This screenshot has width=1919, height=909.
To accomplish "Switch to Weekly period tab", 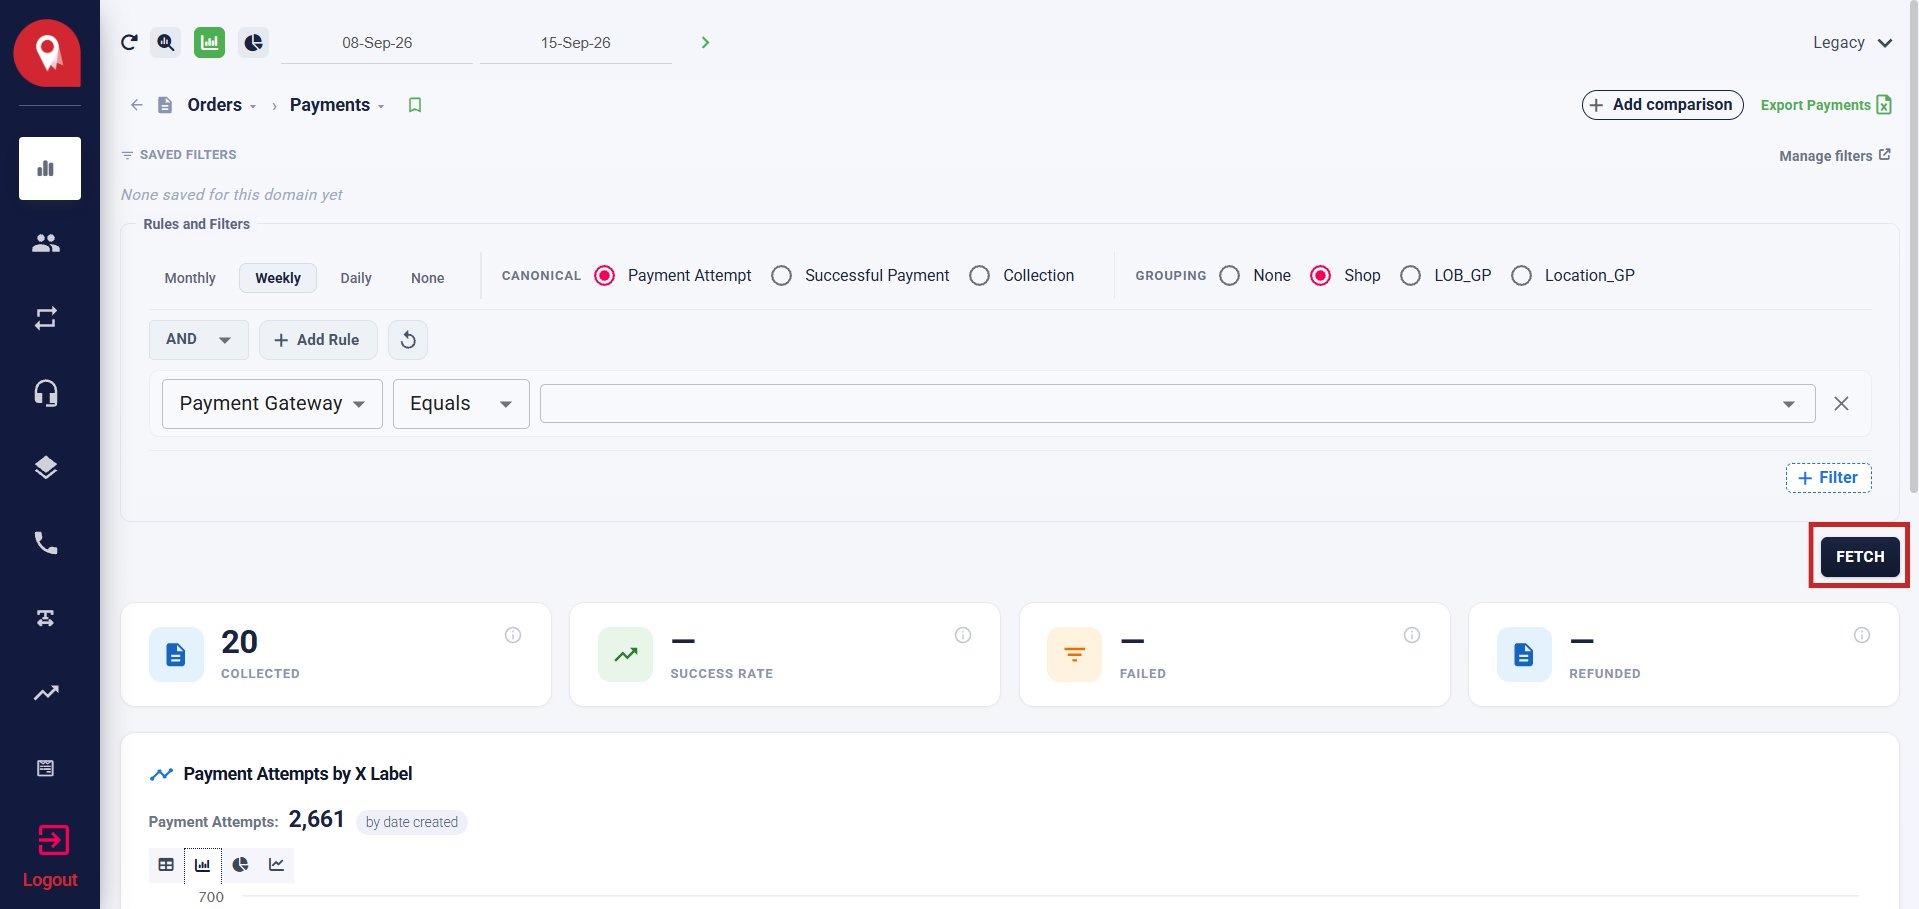I will pyautogui.click(x=278, y=278).
